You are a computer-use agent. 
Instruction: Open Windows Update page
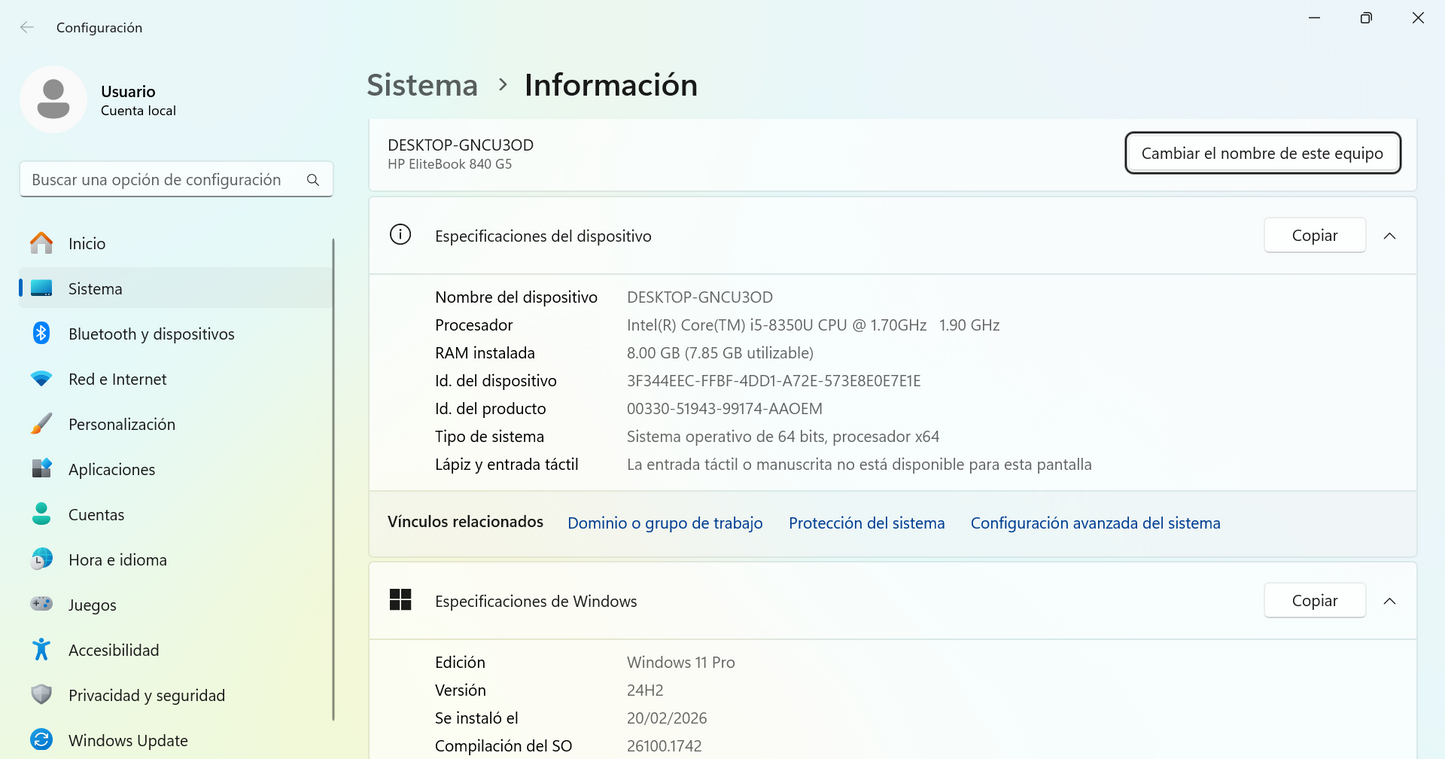176,740
